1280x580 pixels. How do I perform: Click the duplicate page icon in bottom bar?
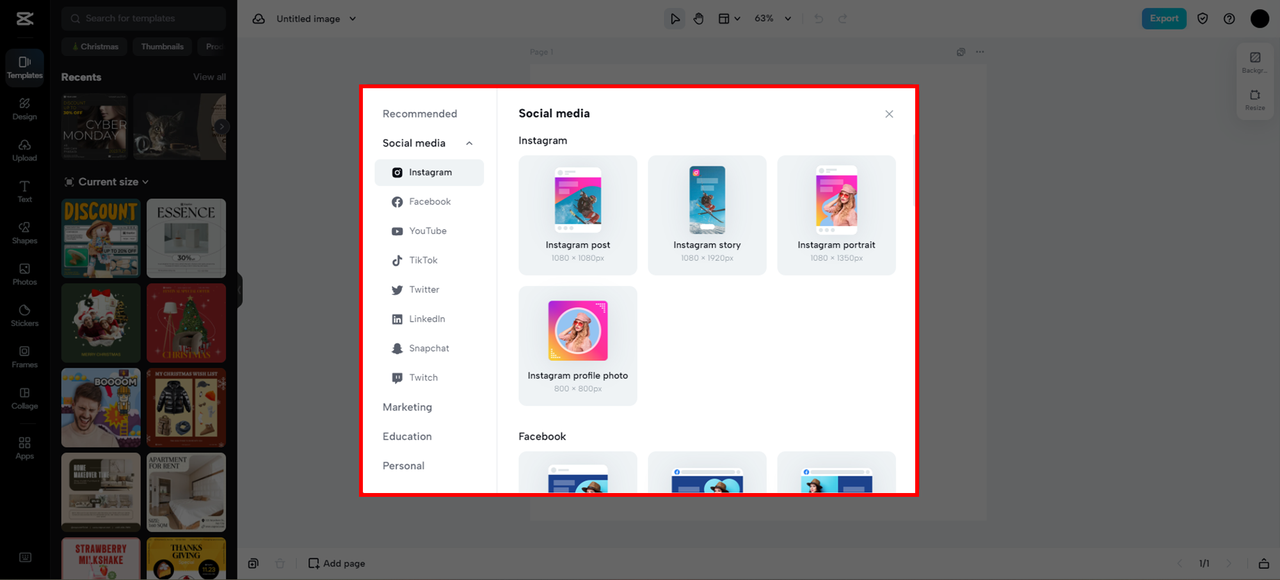254,563
